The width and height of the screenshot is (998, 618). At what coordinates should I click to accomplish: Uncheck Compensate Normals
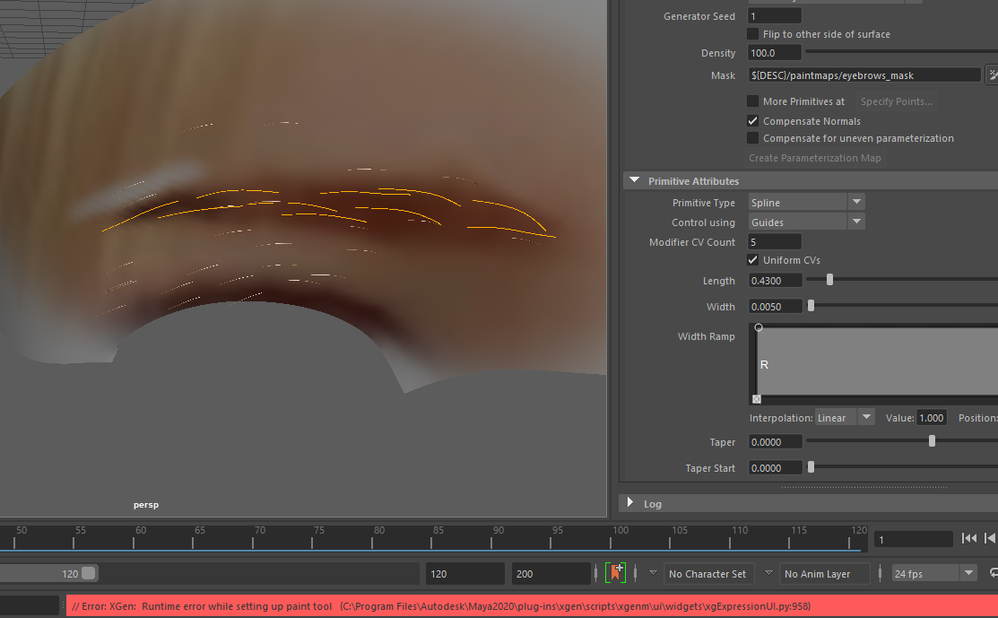[x=753, y=121]
